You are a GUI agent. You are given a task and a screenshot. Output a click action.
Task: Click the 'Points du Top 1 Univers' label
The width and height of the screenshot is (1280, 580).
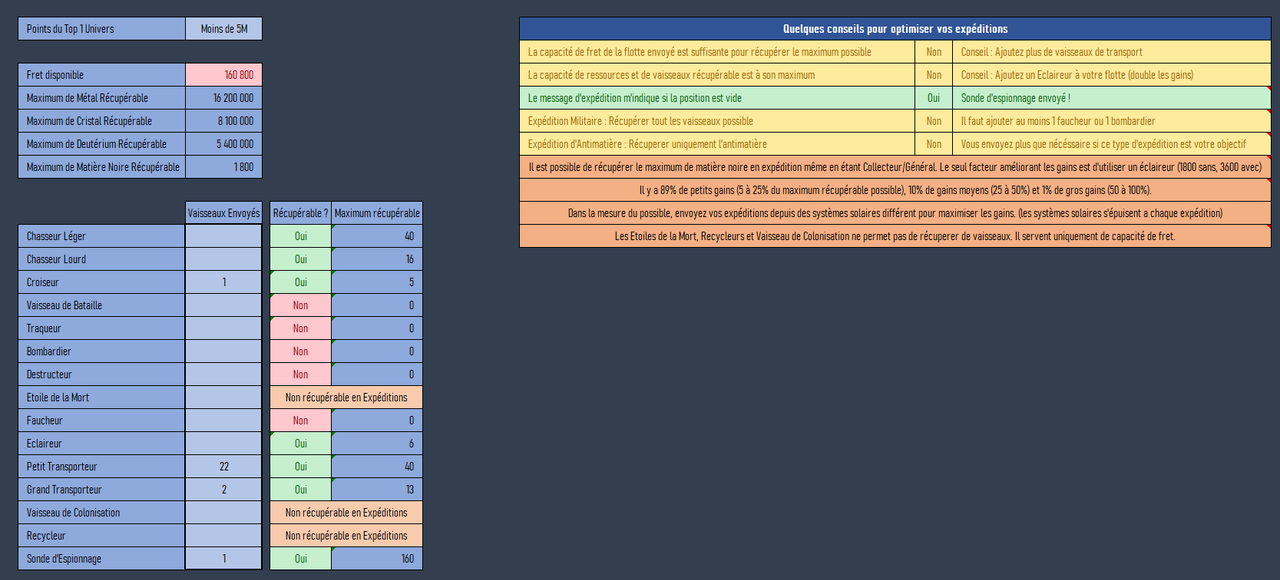click(102, 29)
